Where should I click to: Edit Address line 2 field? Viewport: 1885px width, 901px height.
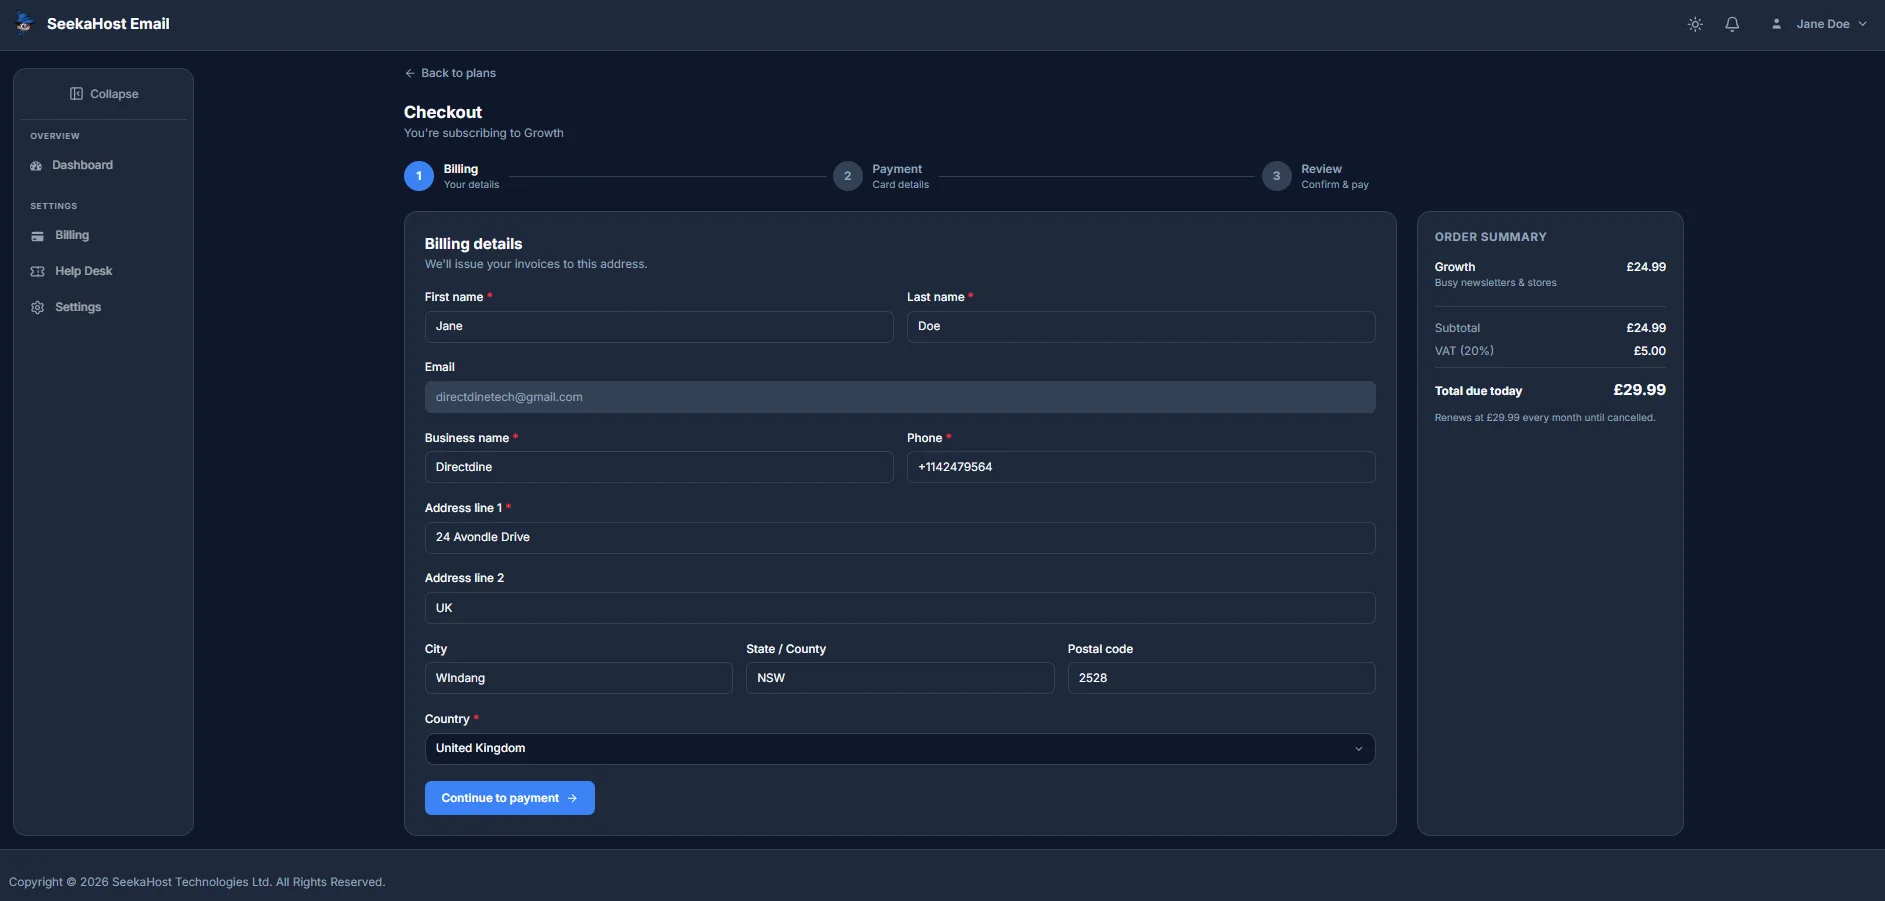[x=900, y=608]
